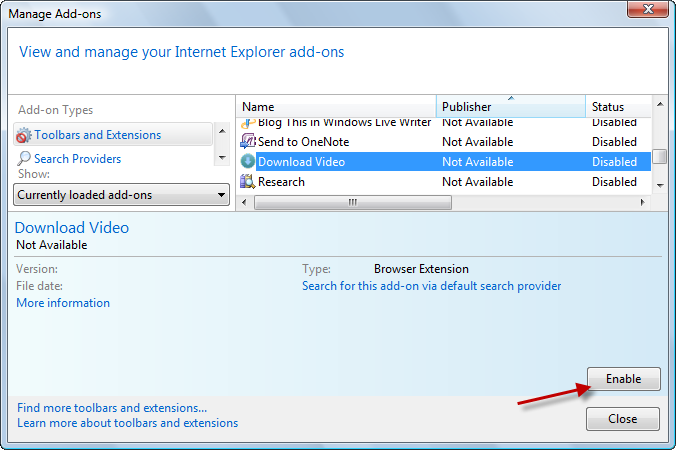Select the Research add-on row
This screenshot has height=450, width=676.
pos(444,181)
